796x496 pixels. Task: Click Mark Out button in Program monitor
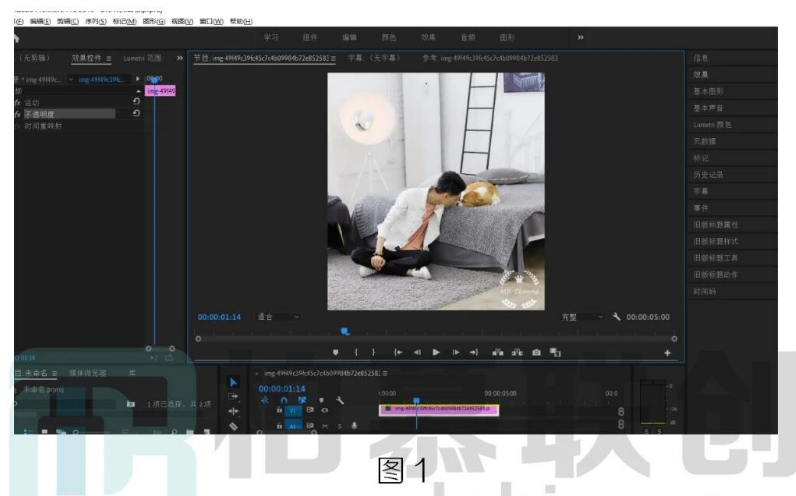pos(374,352)
